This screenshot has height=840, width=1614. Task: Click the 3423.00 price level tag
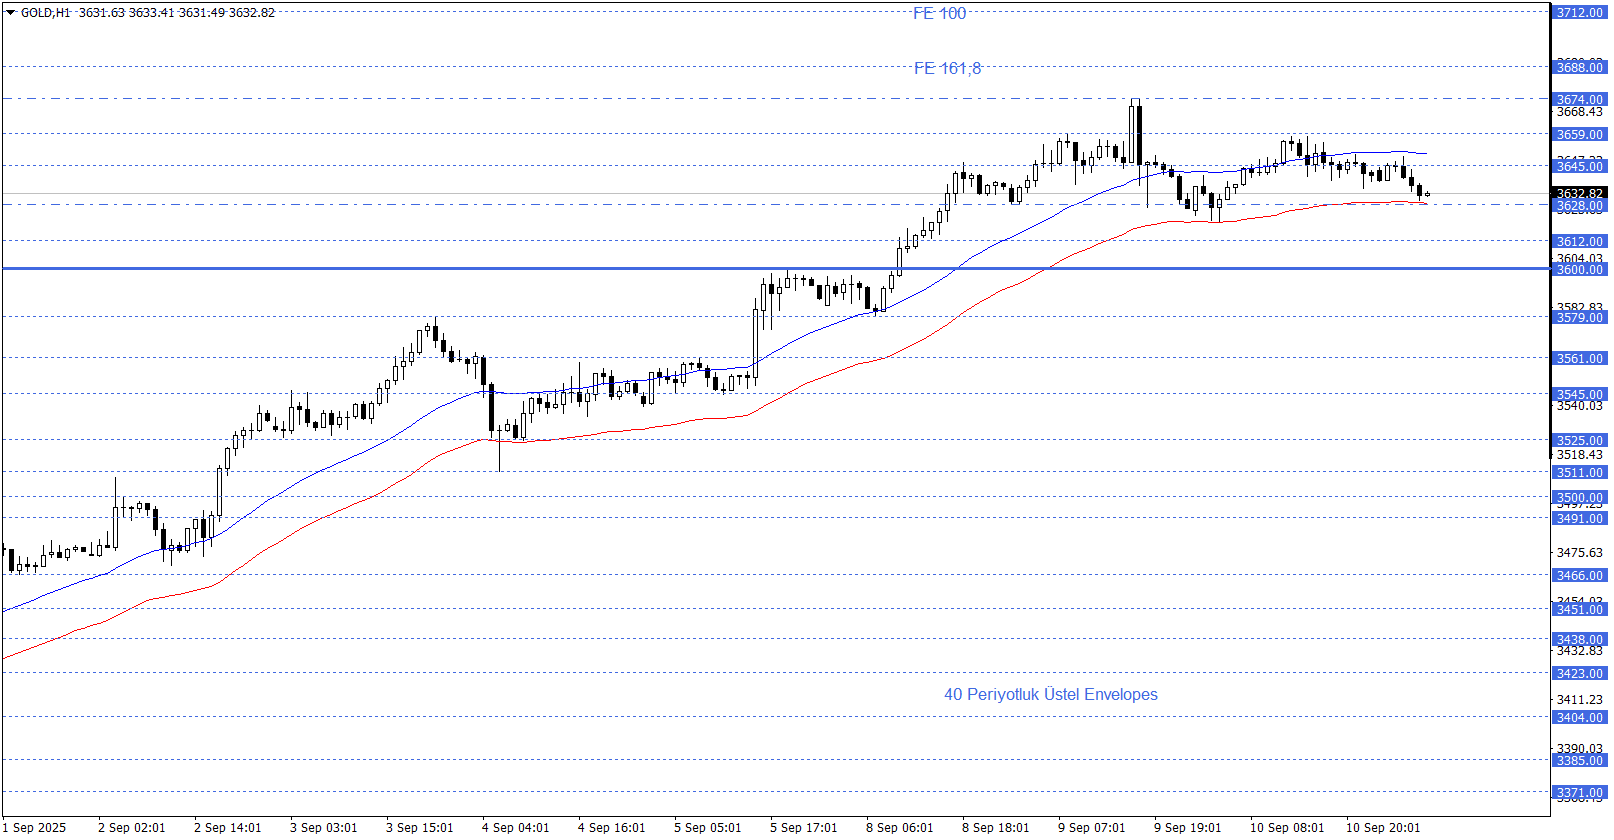coord(1579,674)
